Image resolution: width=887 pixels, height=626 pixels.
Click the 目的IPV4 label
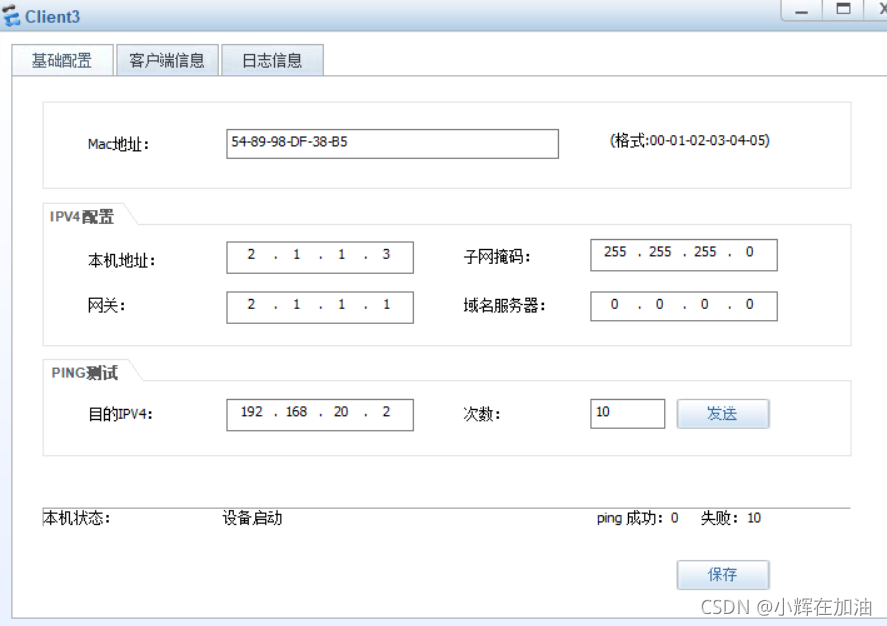click(x=120, y=414)
